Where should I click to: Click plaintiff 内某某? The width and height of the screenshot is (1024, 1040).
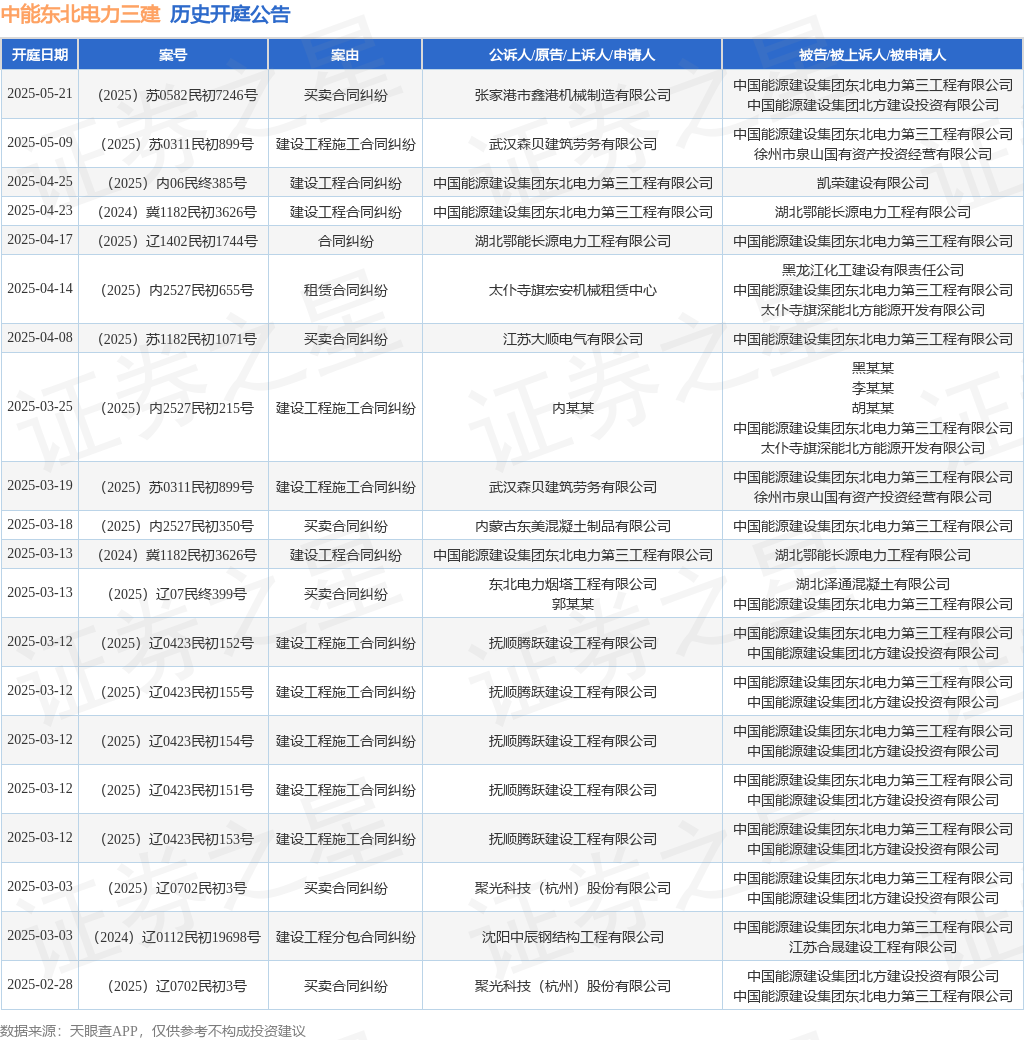[572, 408]
